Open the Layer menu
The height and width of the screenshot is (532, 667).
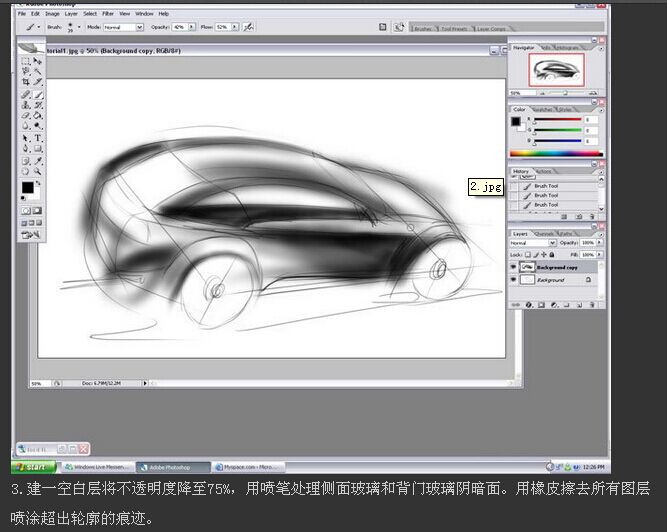point(71,14)
